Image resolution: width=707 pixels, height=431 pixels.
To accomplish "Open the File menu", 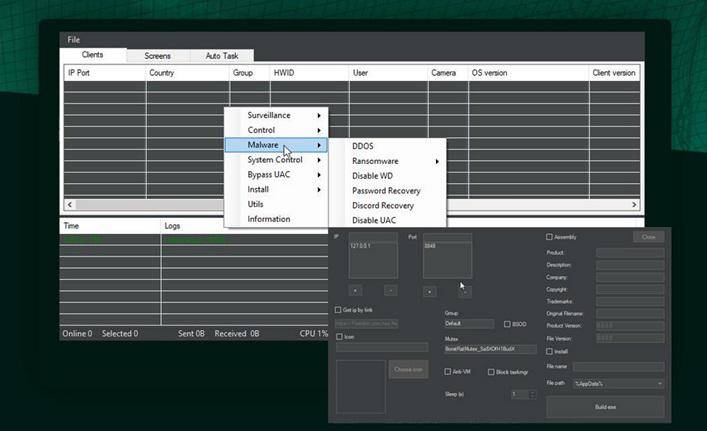I will coord(73,40).
